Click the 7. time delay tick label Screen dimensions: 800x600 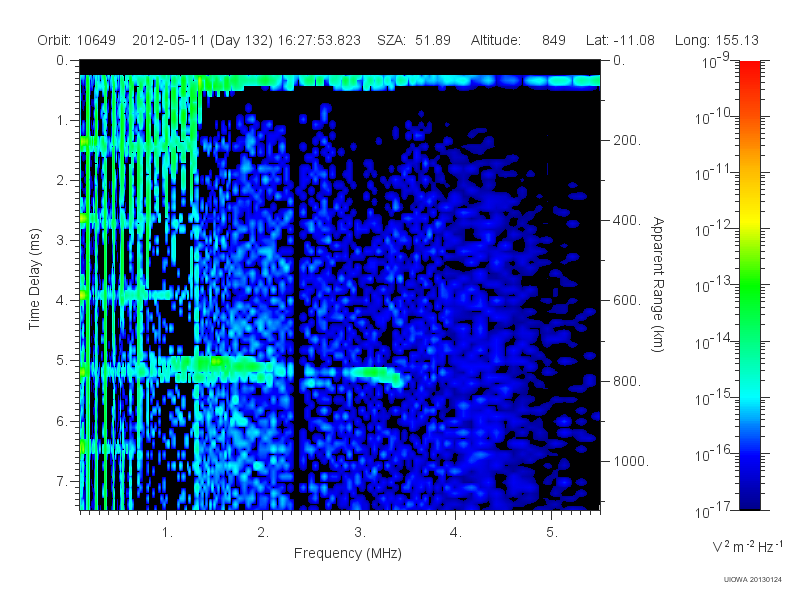[62, 481]
